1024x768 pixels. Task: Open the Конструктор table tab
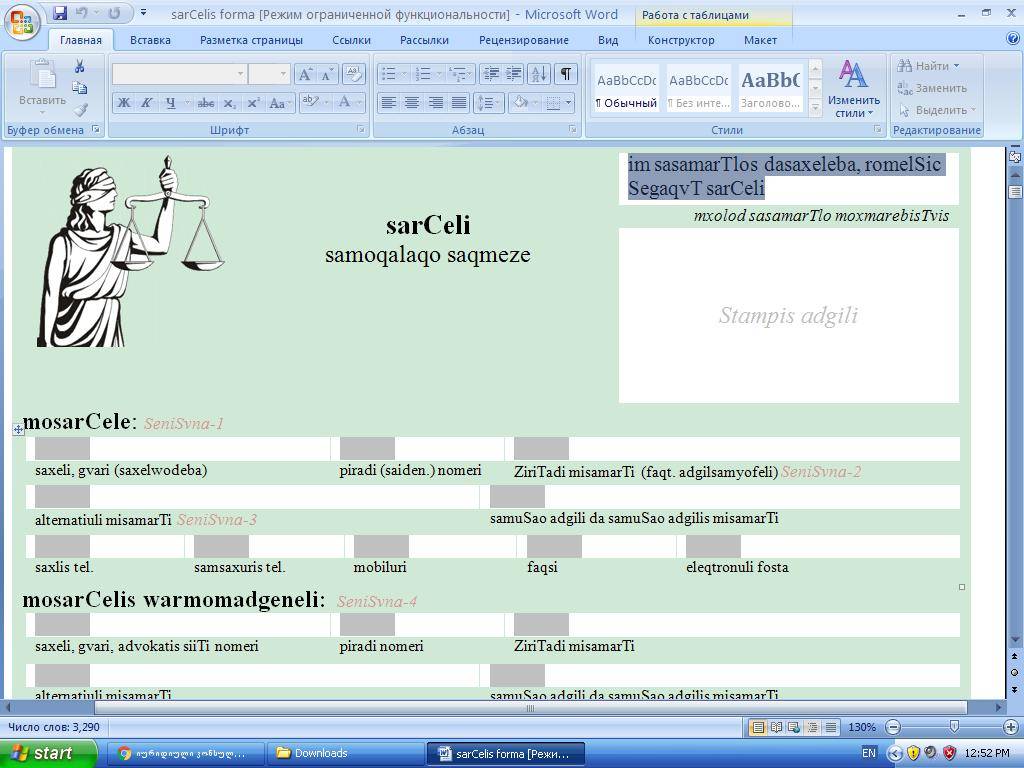tap(681, 40)
